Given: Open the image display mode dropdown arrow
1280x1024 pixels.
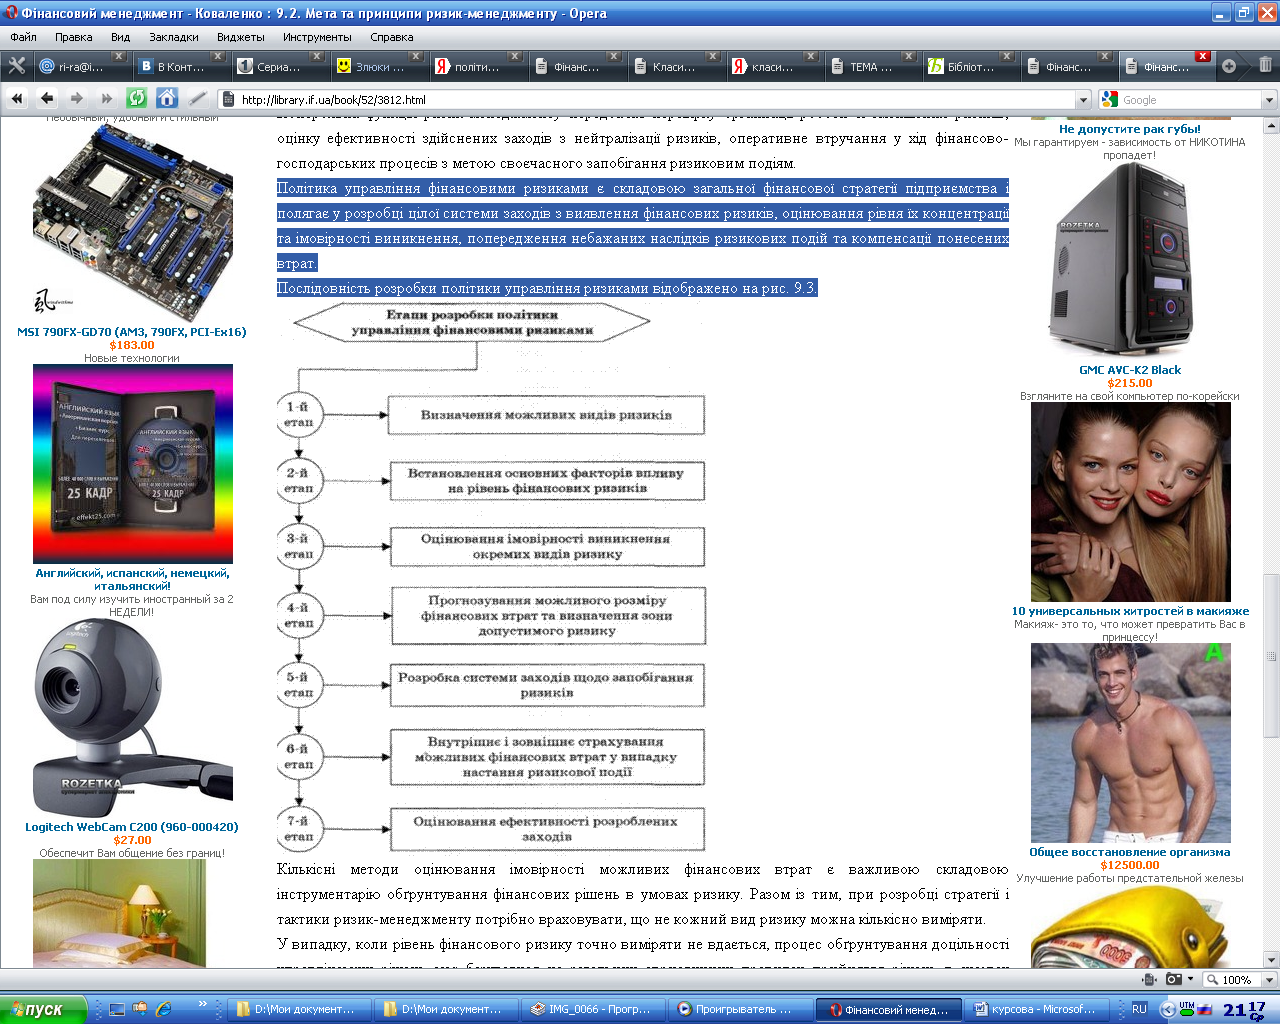Looking at the screenshot, I should [1190, 980].
